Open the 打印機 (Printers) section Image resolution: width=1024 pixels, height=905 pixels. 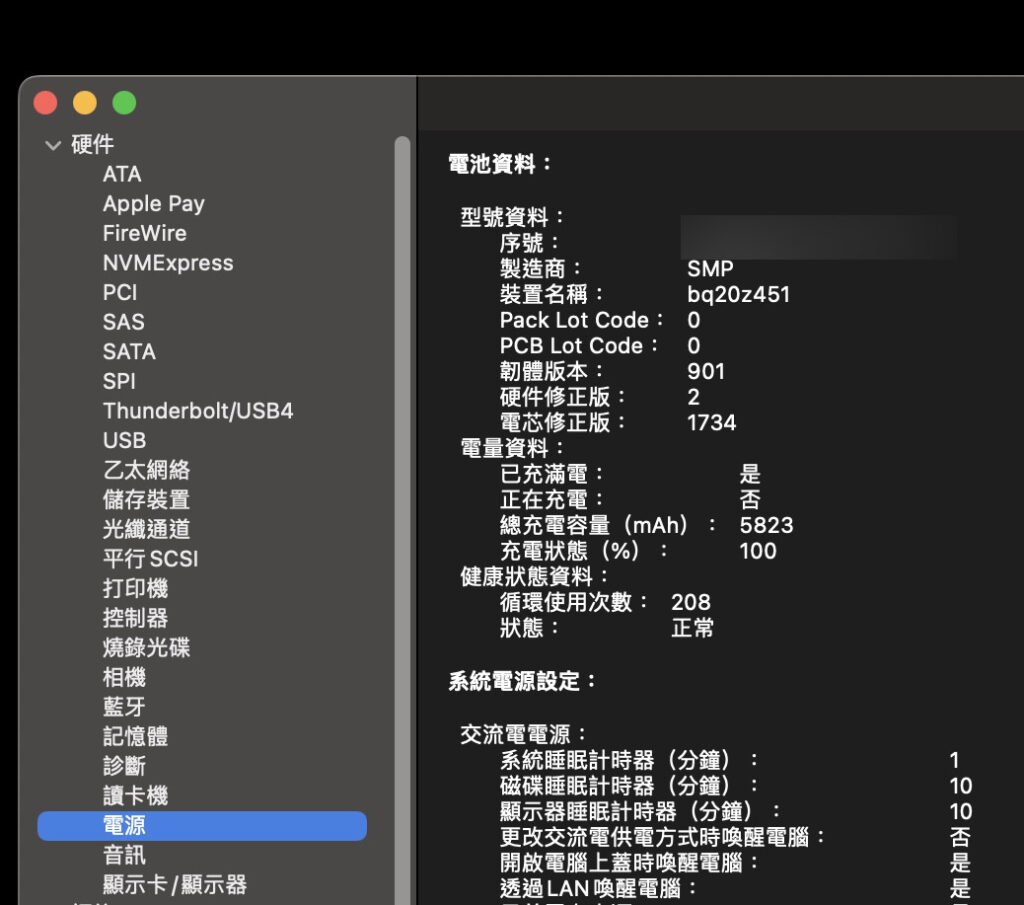(x=135, y=589)
